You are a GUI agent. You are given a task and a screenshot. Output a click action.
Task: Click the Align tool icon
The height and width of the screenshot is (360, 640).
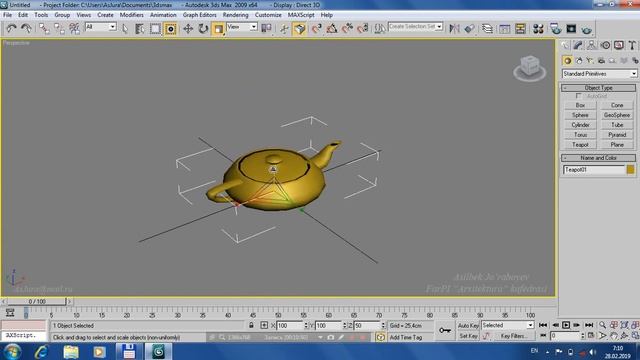(x=469, y=29)
